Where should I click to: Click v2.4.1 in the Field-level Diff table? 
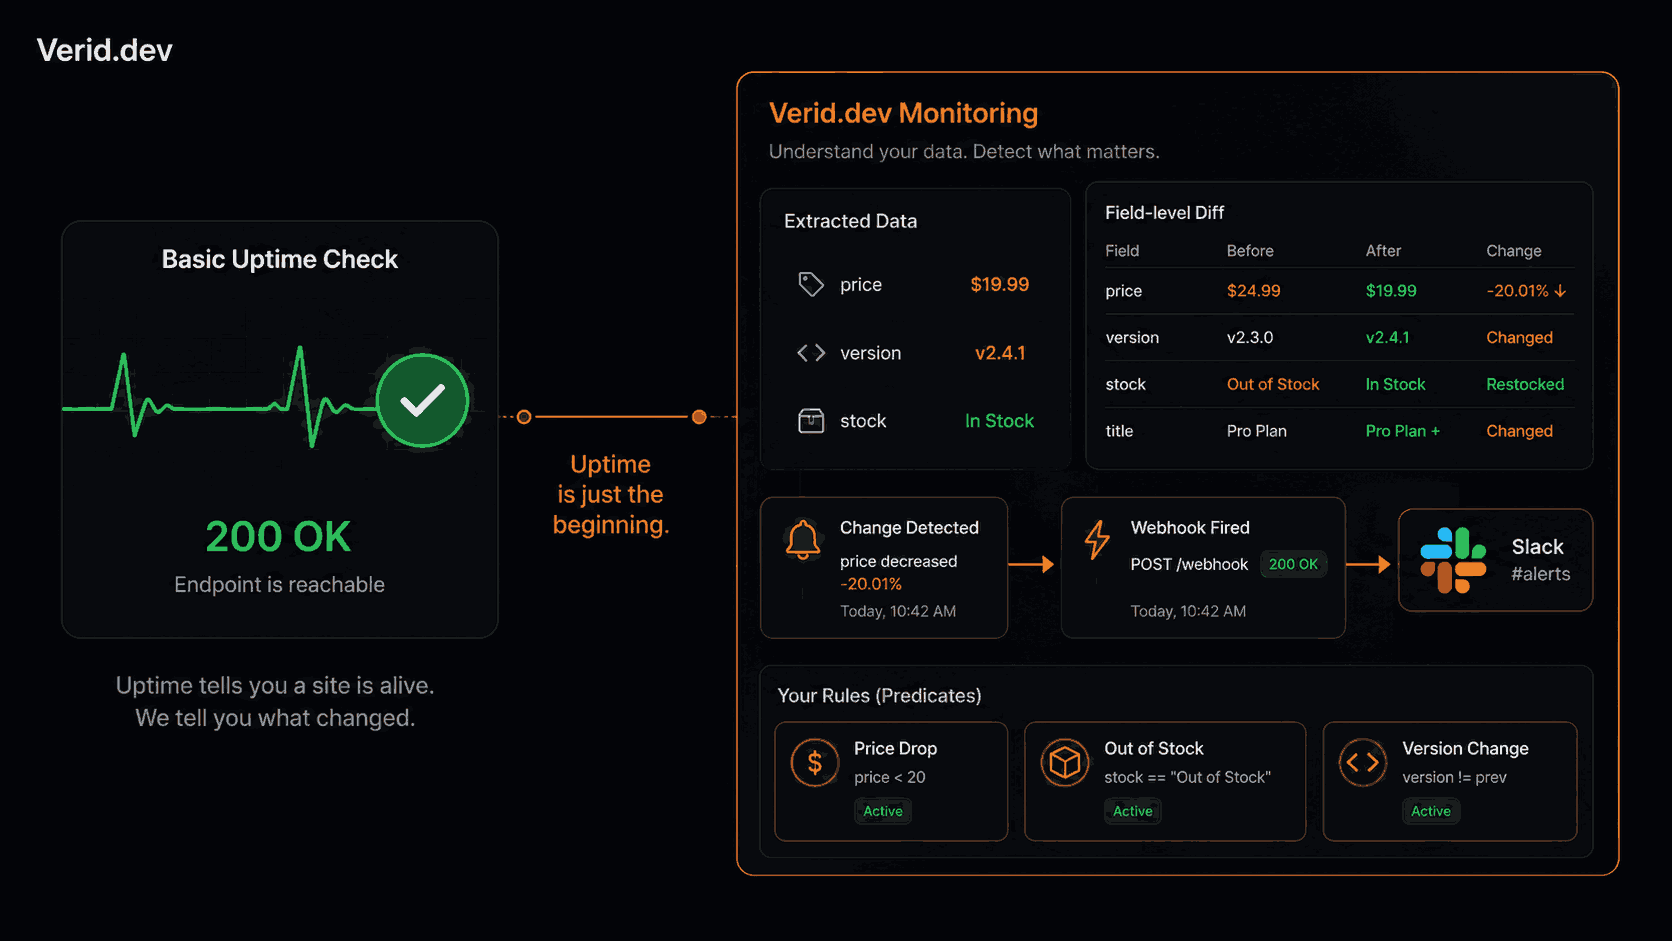click(1388, 338)
